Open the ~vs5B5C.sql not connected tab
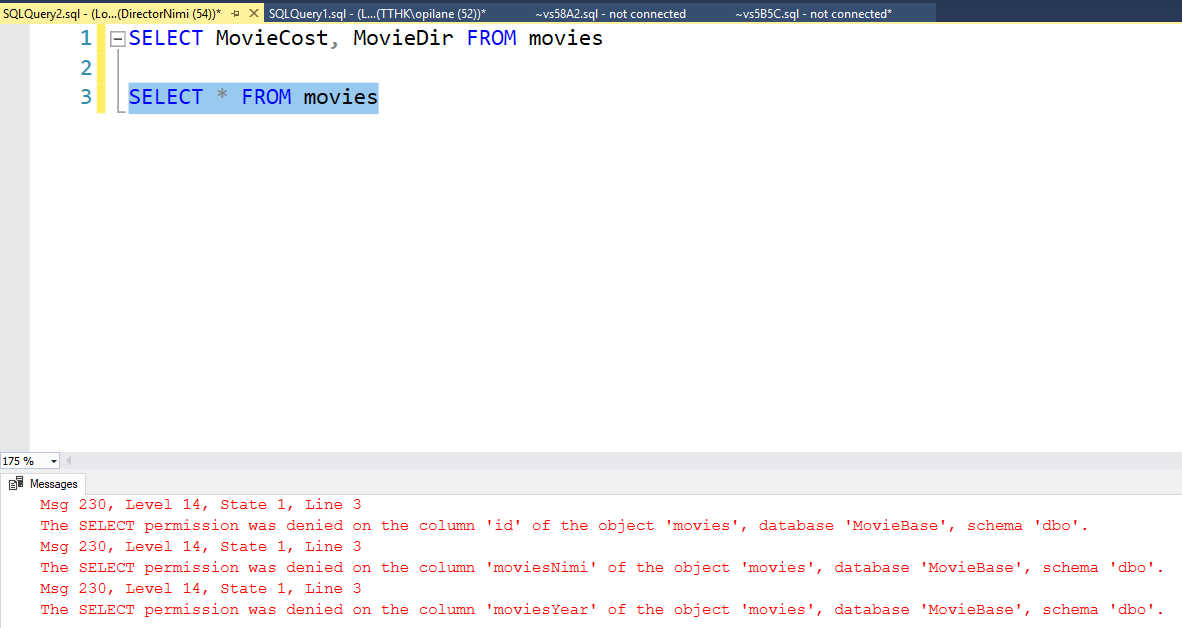1182x628 pixels. (813, 13)
